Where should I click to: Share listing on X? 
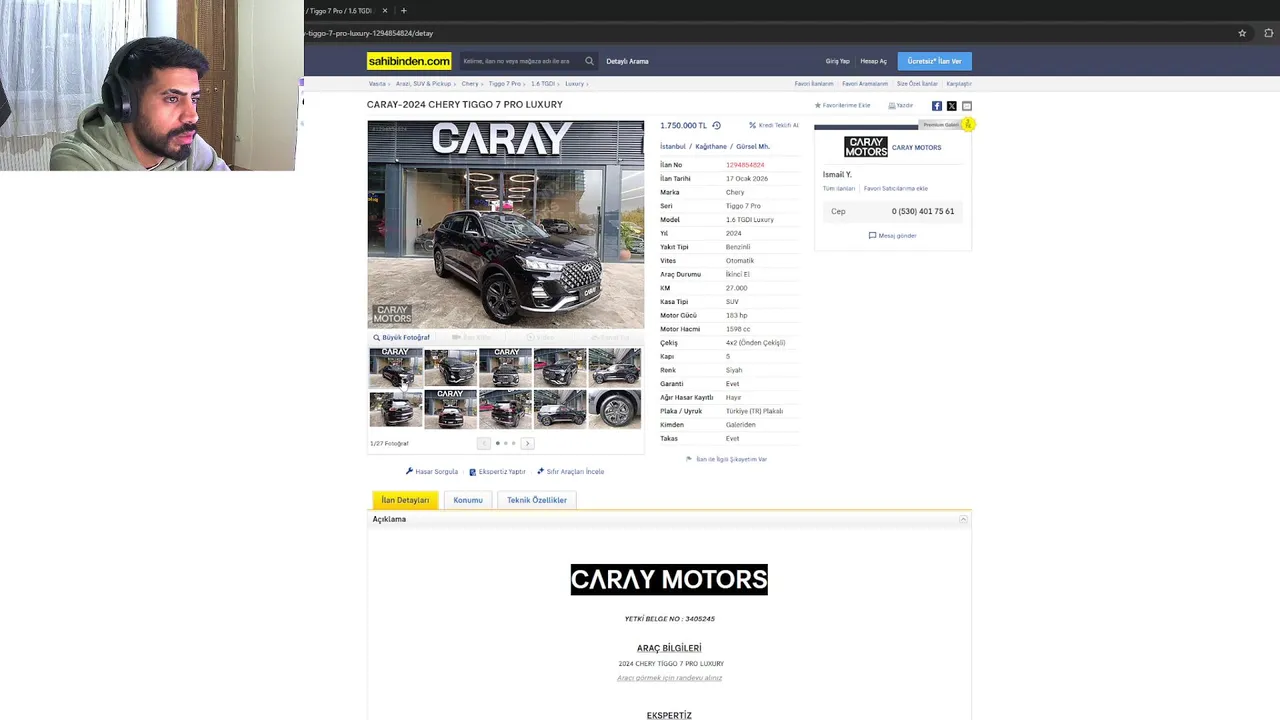pyautogui.click(x=952, y=106)
